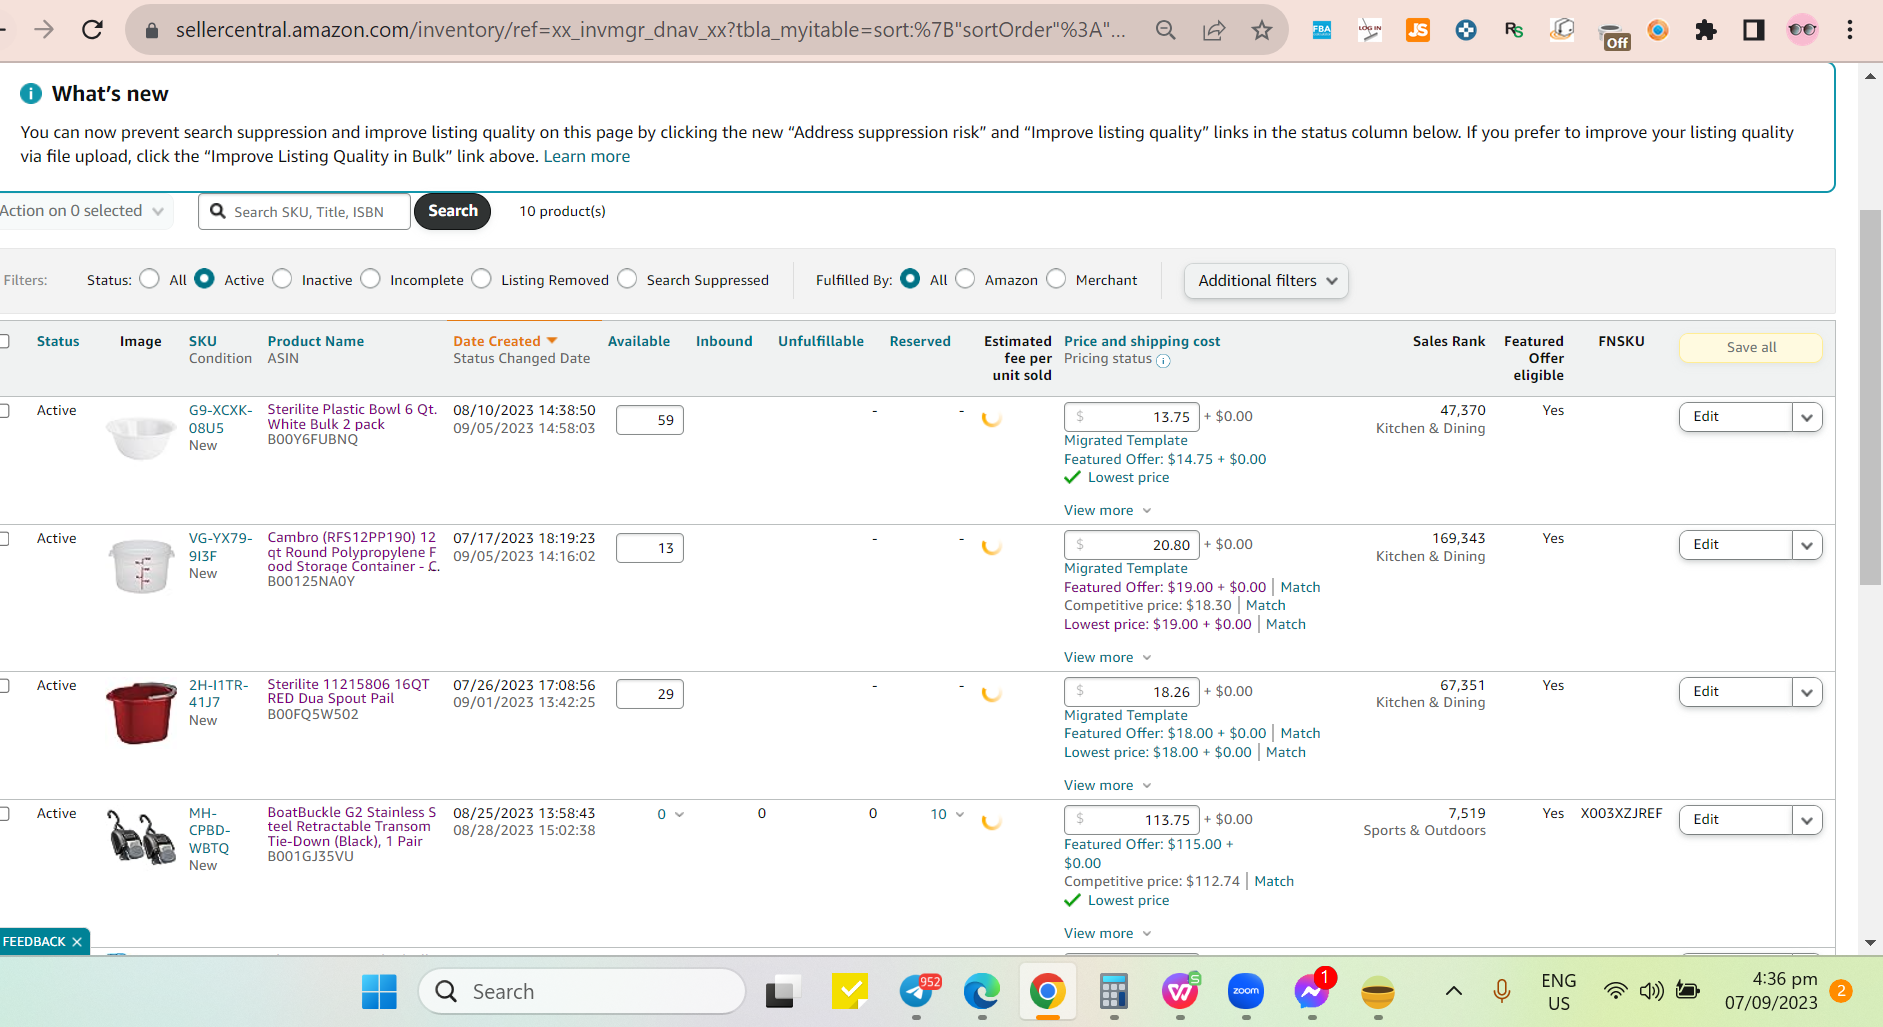Open the orange JS extension
The height and width of the screenshot is (1027, 1883).
pyautogui.click(x=1418, y=30)
